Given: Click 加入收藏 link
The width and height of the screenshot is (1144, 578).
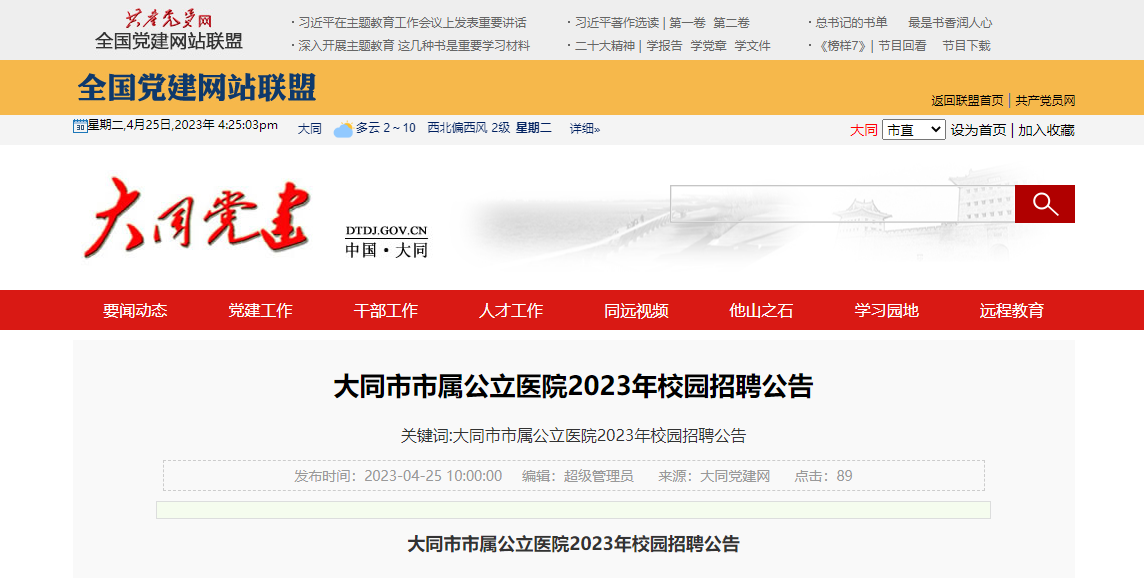Looking at the screenshot, I should (1046, 130).
